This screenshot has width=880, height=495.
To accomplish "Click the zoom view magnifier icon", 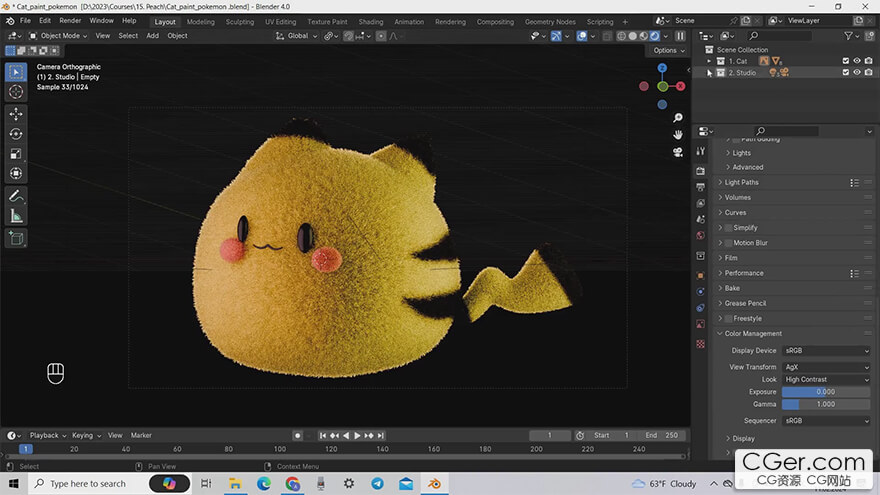I will click(x=678, y=117).
